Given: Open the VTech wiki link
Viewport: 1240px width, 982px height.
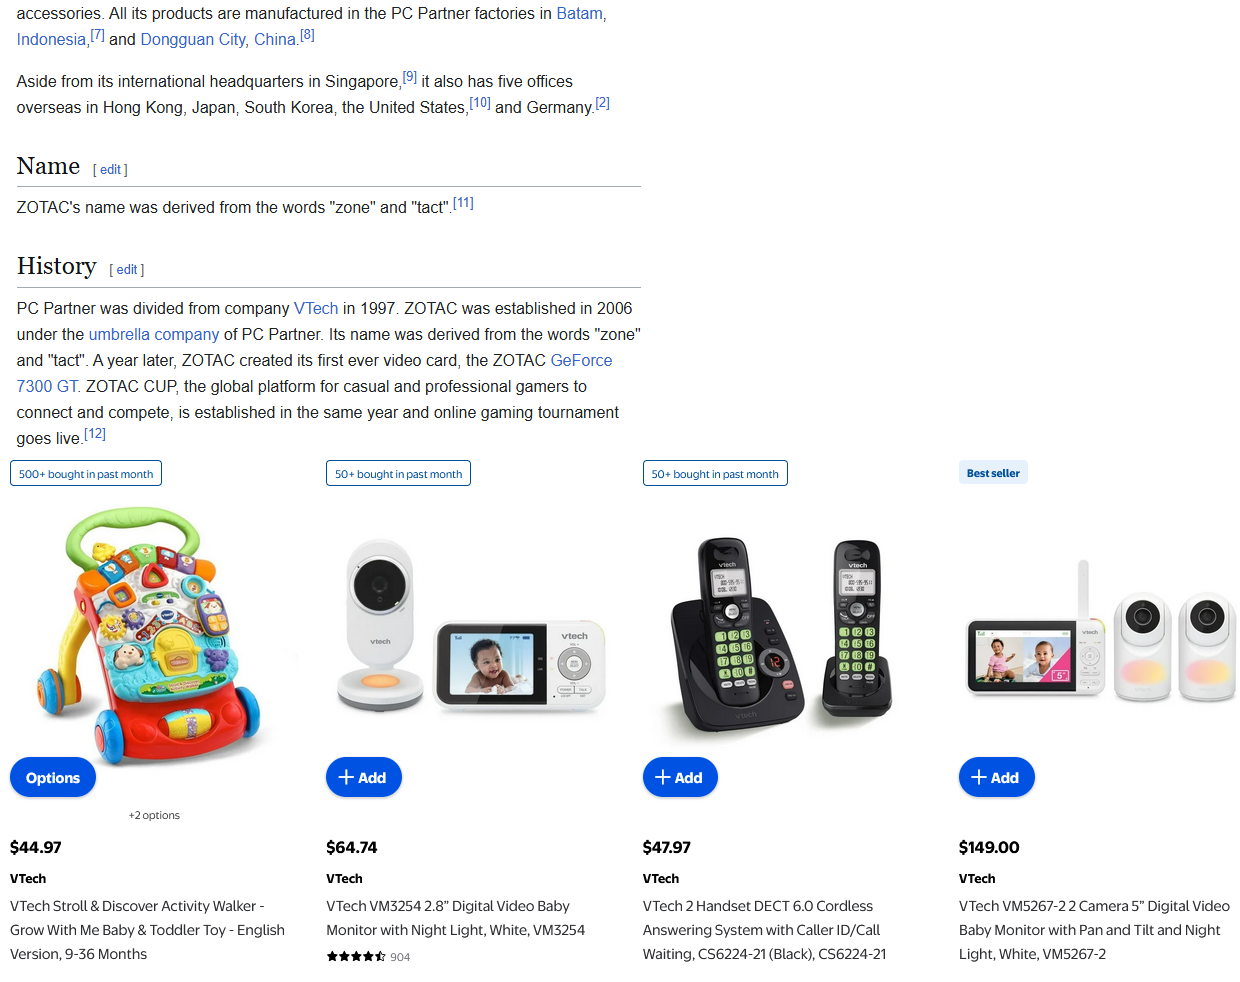Looking at the screenshot, I should point(316,308).
